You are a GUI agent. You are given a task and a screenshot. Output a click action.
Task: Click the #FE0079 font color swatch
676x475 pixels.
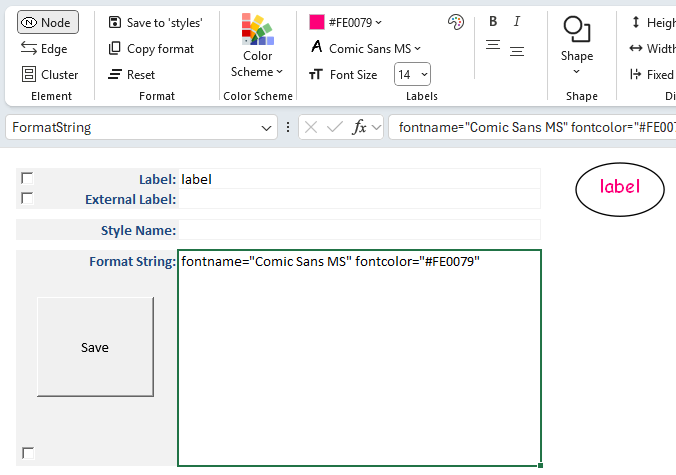click(x=317, y=22)
